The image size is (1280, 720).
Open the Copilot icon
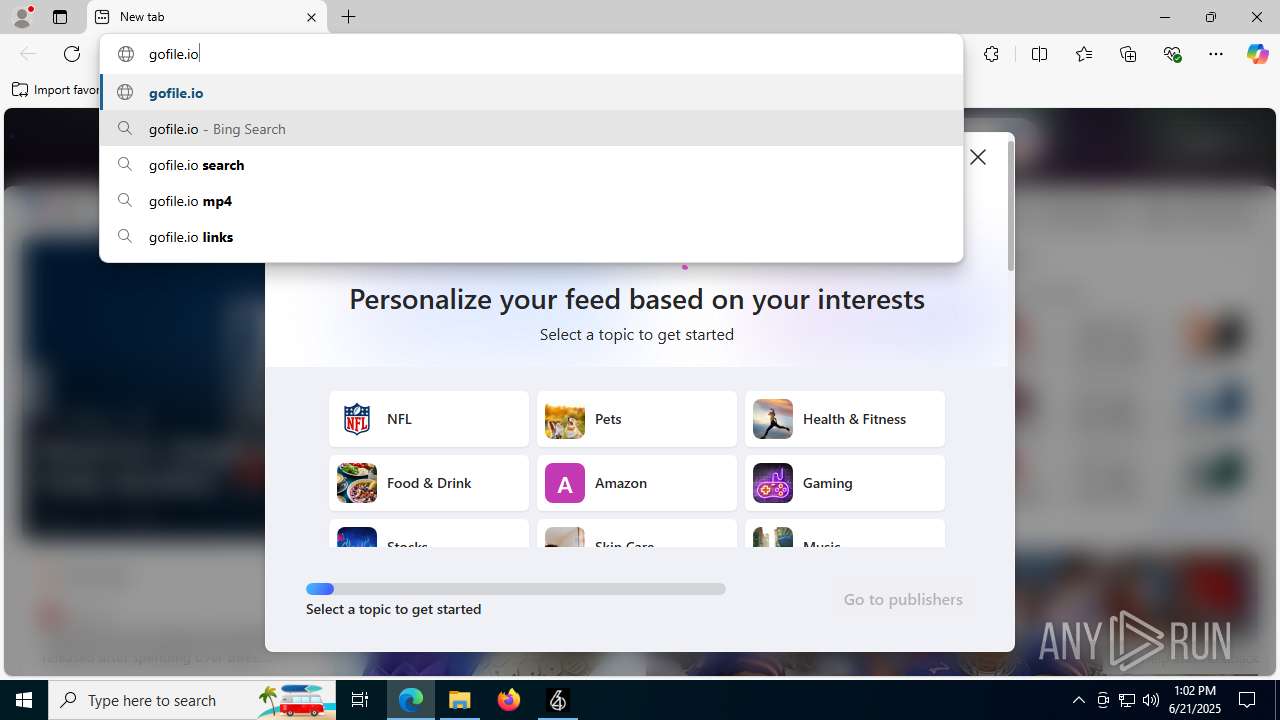click(x=1257, y=54)
